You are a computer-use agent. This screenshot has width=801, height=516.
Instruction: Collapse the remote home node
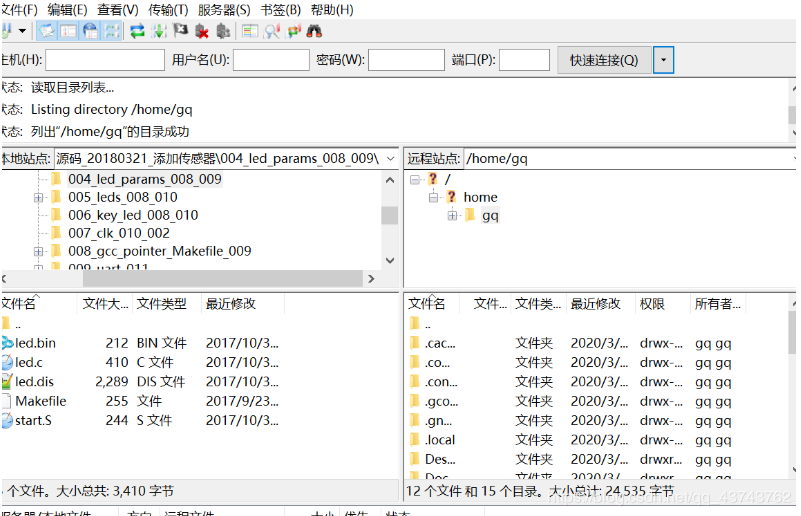click(x=433, y=197)
